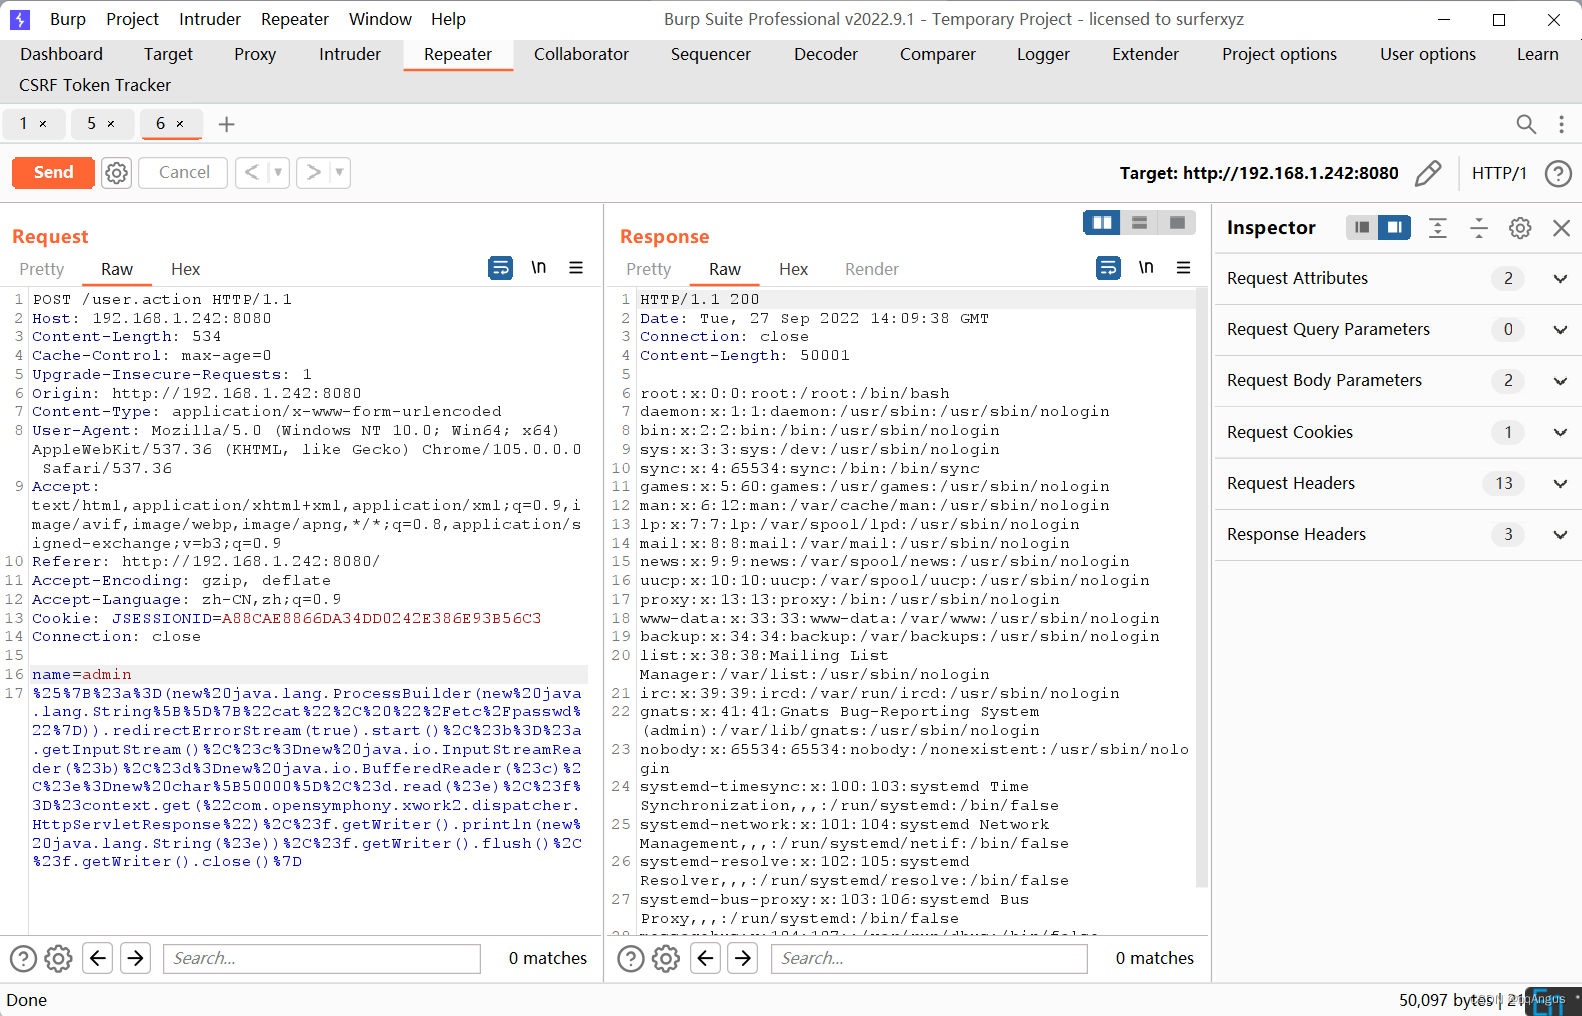Image resolution: width=1582 pixels, height=1016 pixels.
Task: Set Inspector to left-docked layout
Action: pyautogui.click(x=1362, y=227)
